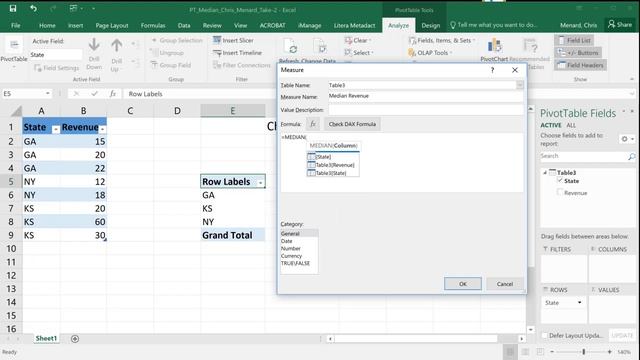Click OK in the Measure dialog
Image resolution: width=640 pixels, height=360 pixels.
[462, 284]
